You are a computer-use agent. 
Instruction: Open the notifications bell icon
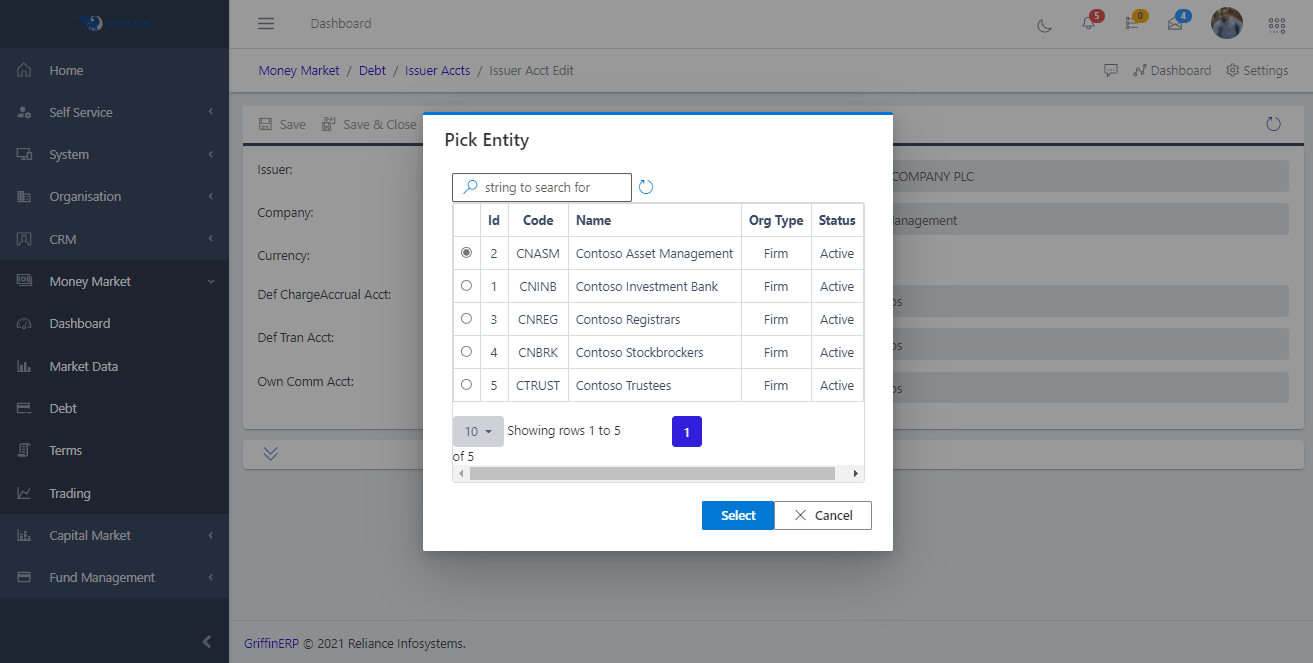(x=1089, y=24)
